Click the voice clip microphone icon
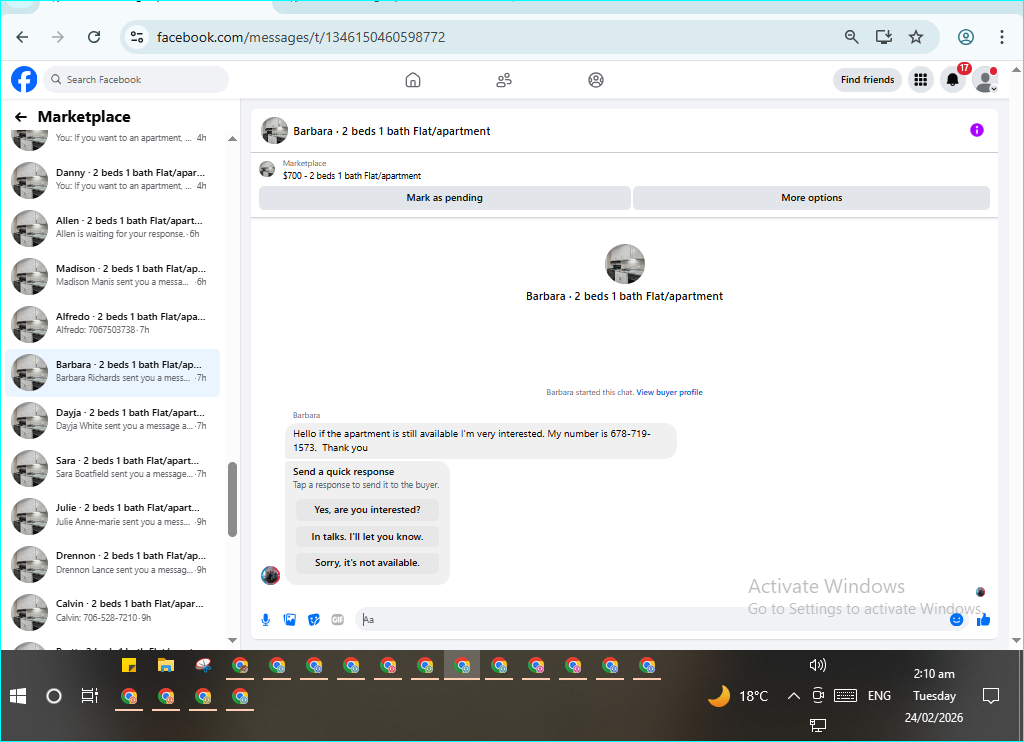The width and height of the screenshot is (1024, 742). tap(266, 619)
